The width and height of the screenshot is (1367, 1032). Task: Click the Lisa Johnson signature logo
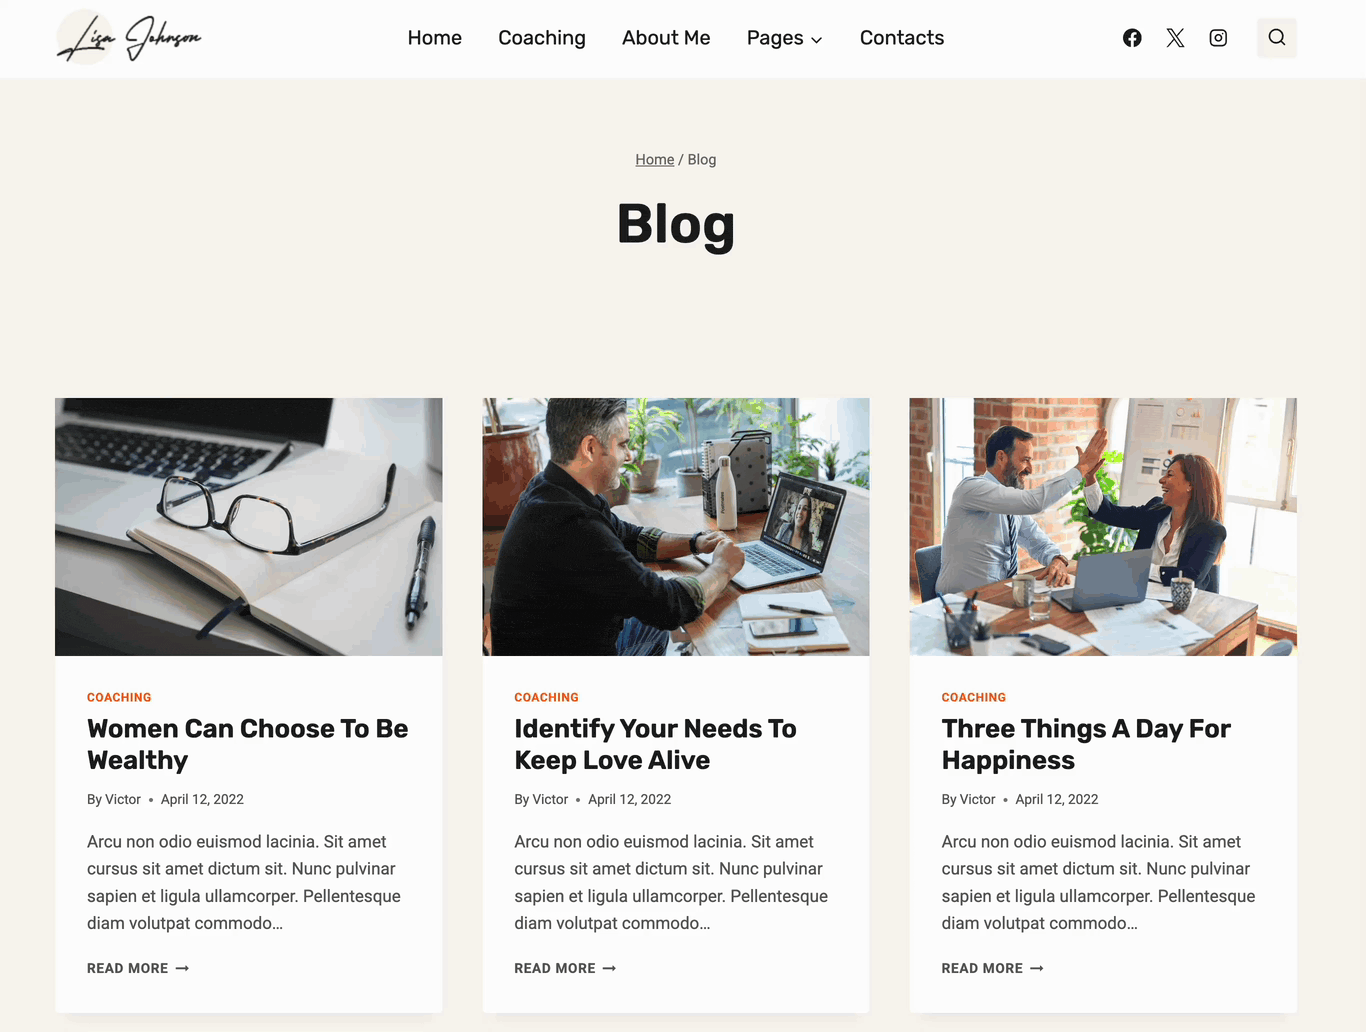coord(129,38)
